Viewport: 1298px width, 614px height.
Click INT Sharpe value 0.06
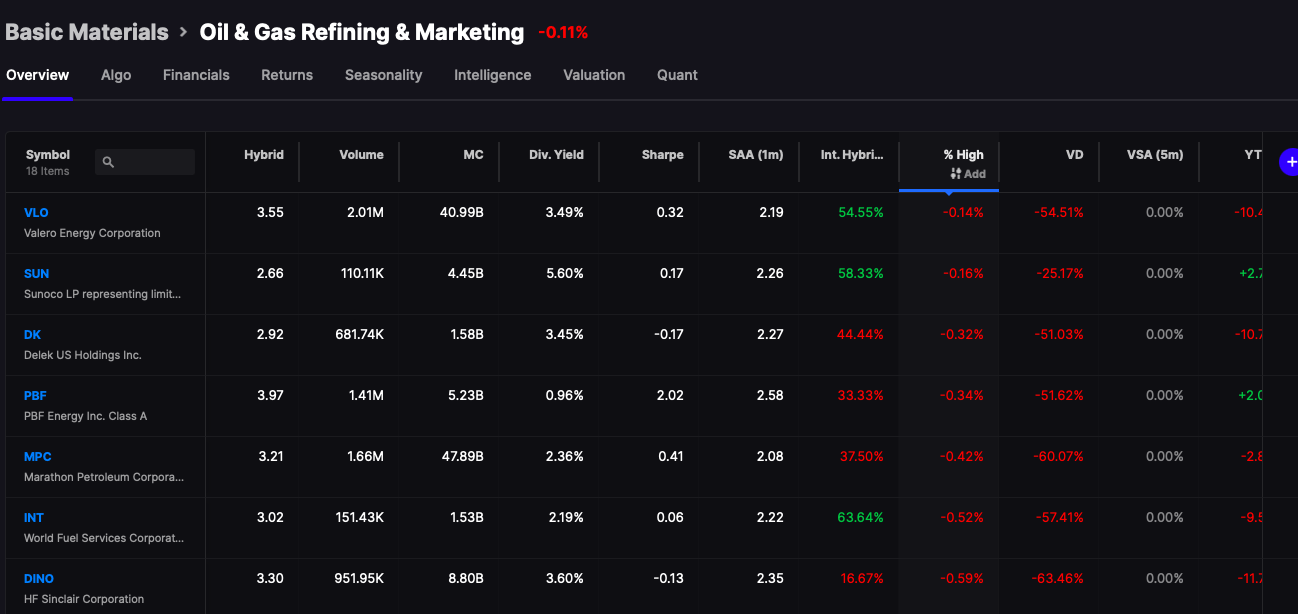tap(671, 518)
